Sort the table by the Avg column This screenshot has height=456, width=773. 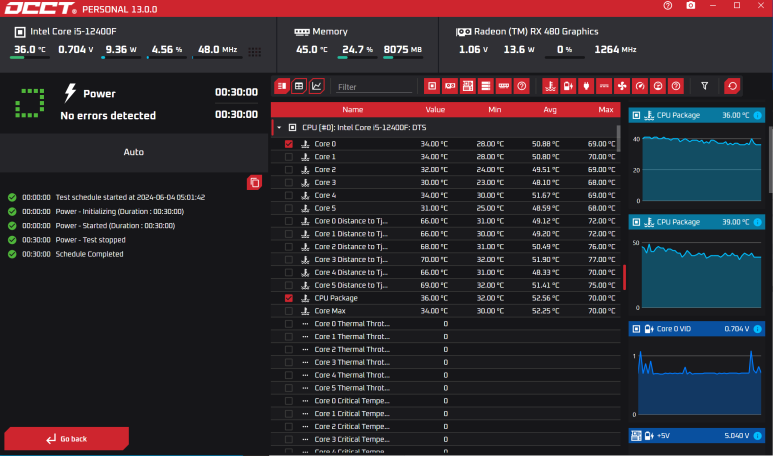549,109
